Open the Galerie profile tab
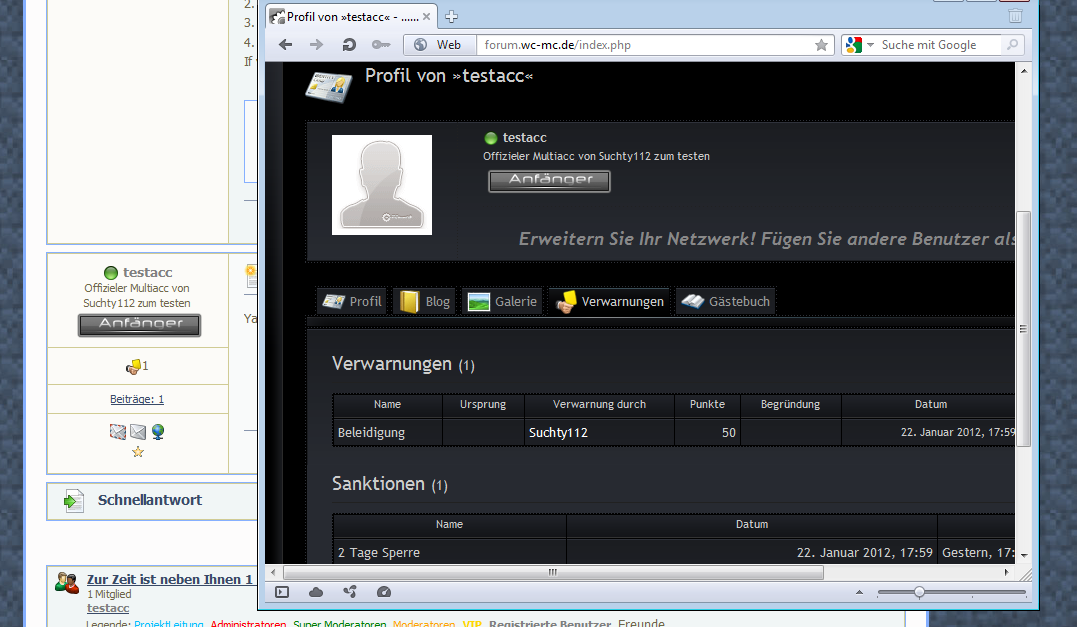 (503, 301)
